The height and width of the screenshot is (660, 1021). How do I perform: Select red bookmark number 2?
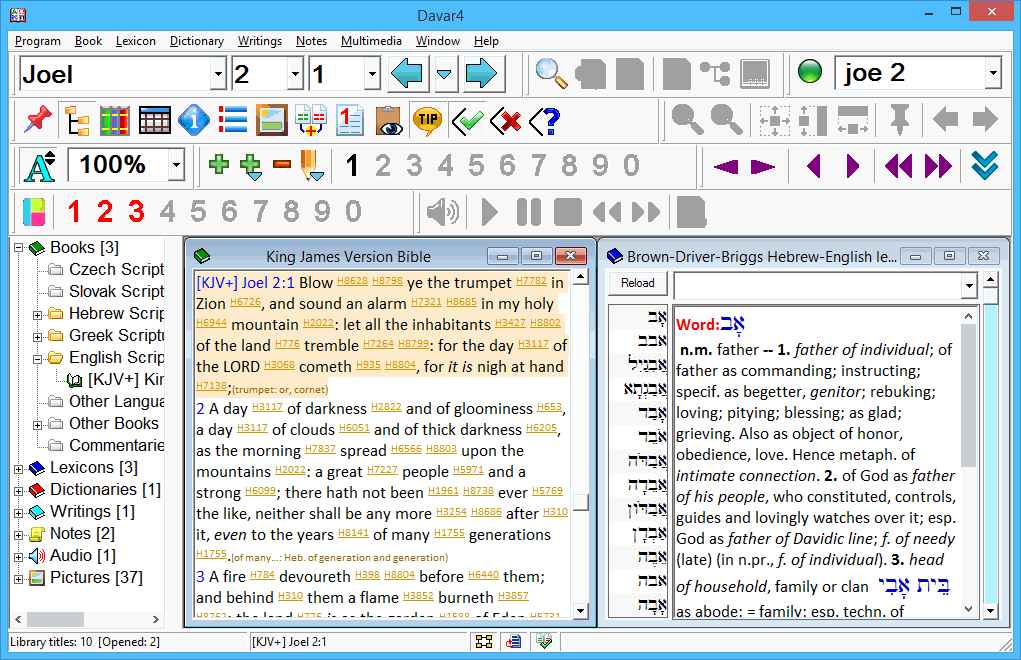(x=105, y=212)
